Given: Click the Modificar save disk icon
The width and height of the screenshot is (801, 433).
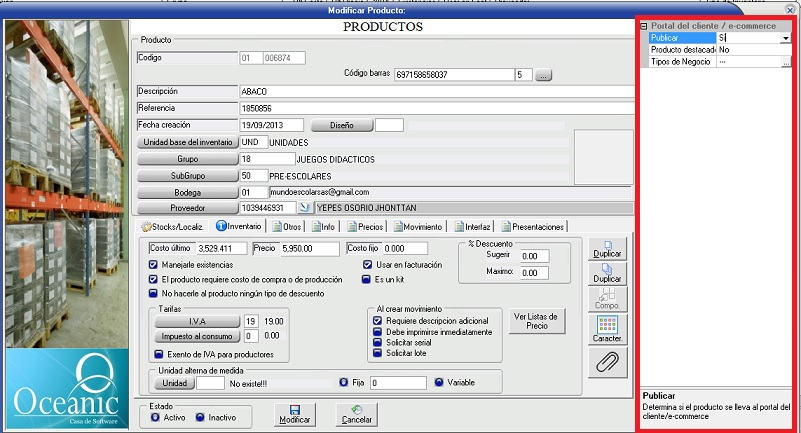Looking at the screenshot, I should coord(295,411).
